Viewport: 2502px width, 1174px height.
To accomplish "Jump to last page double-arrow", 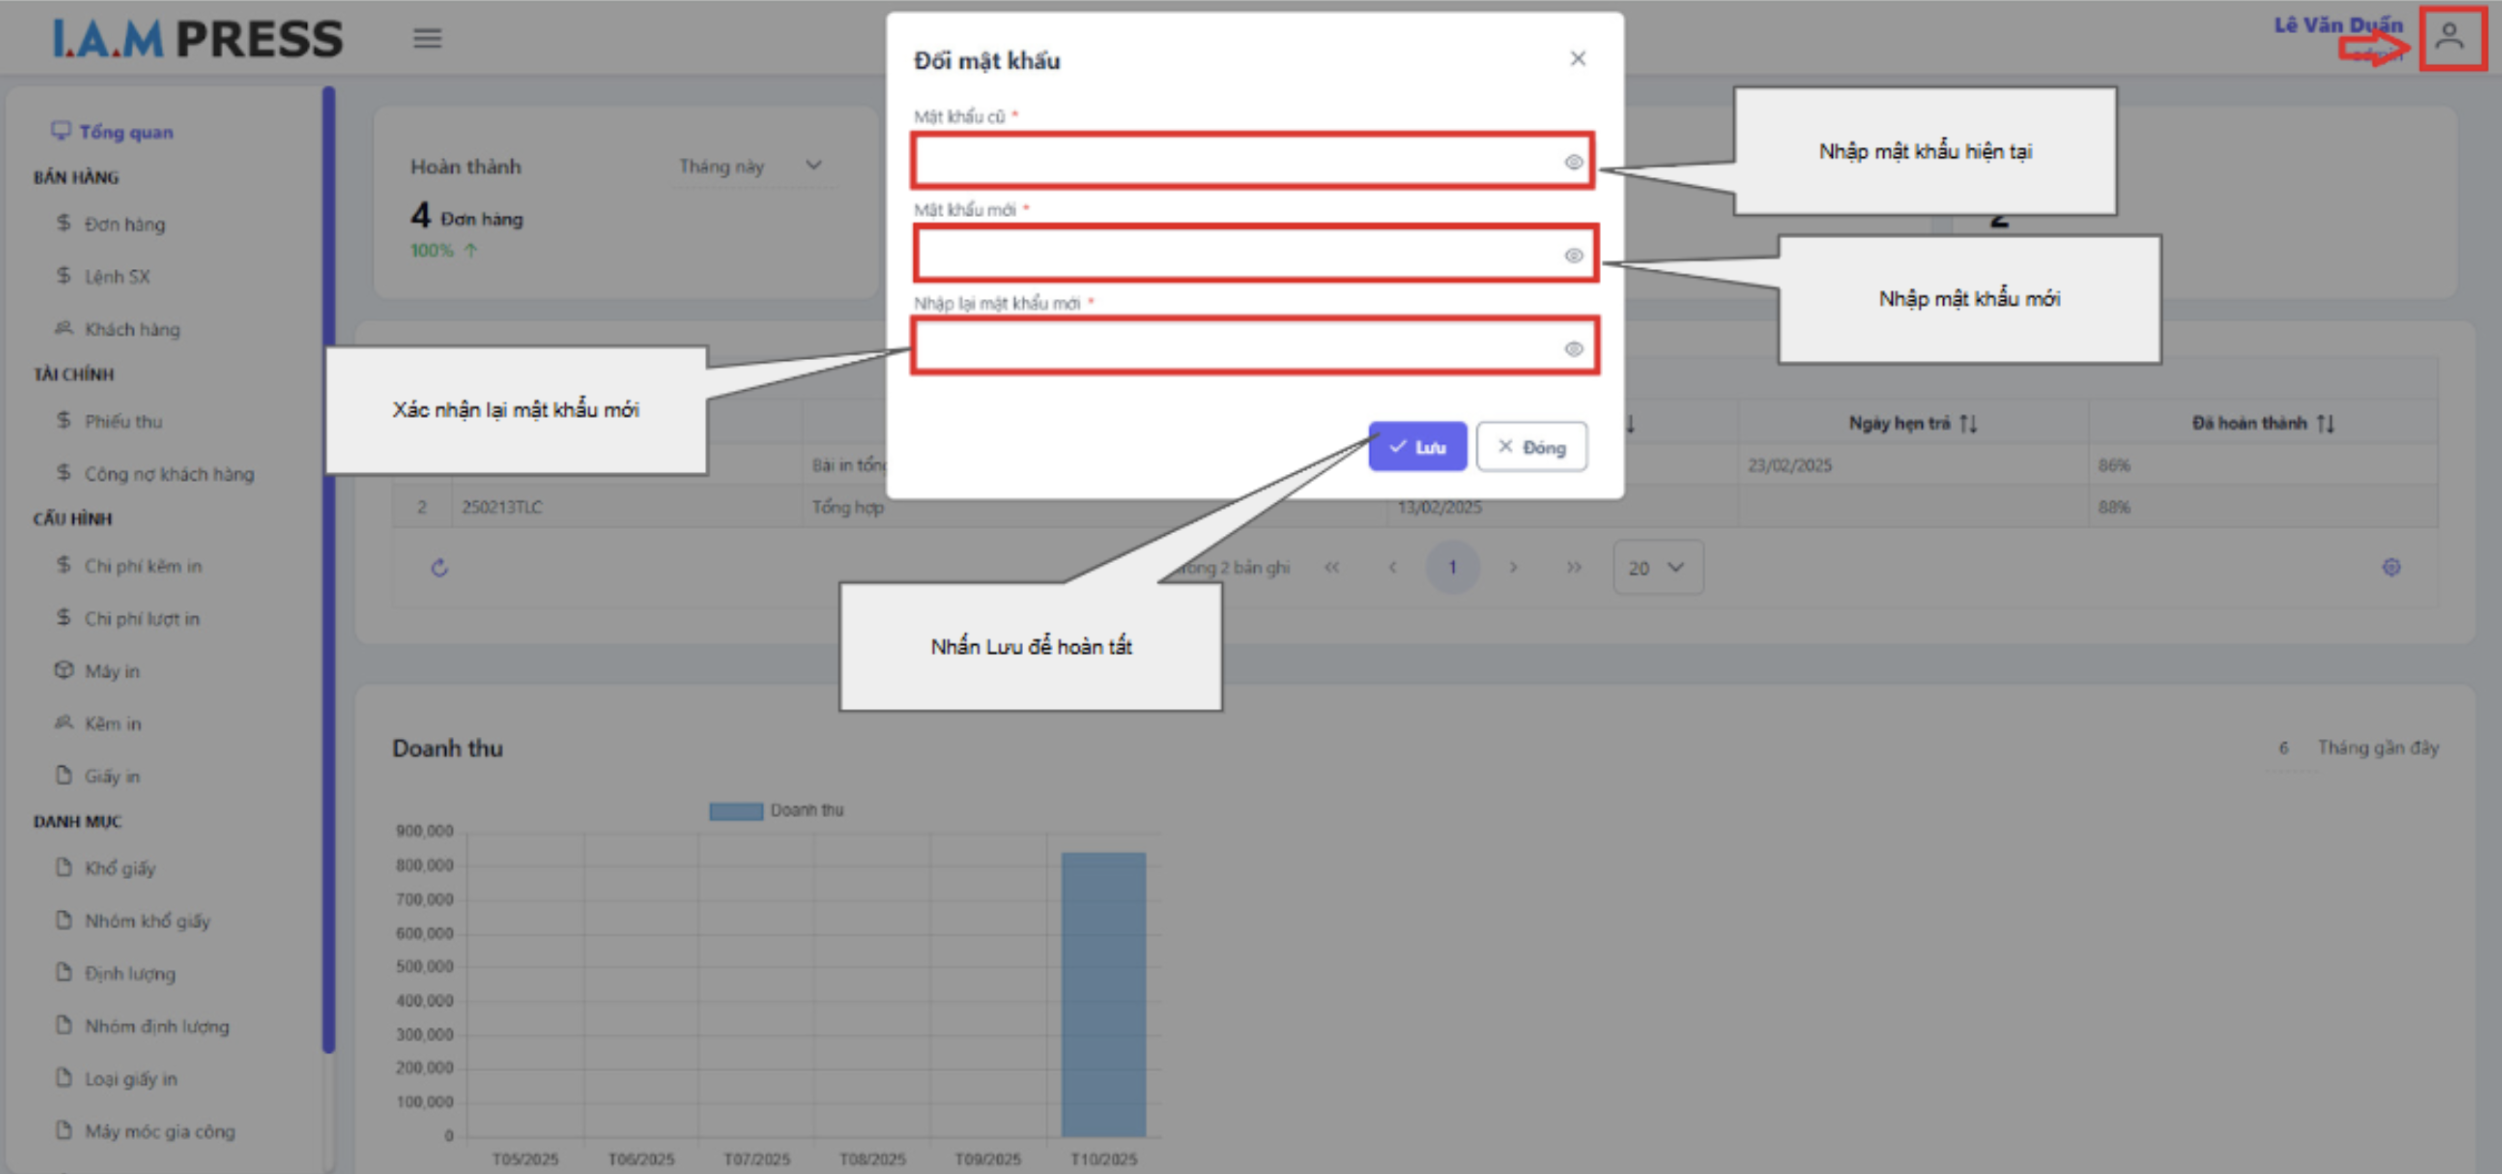I will tap(1573, 567).
